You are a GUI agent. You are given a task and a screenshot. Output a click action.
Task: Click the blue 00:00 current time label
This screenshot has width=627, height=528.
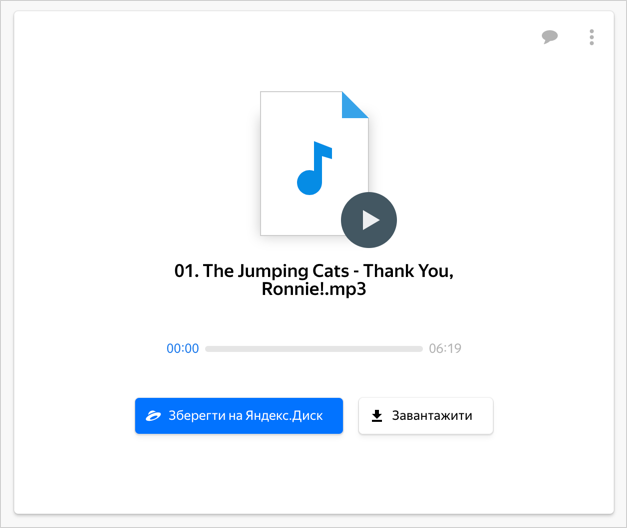click(x=182, y=348)
